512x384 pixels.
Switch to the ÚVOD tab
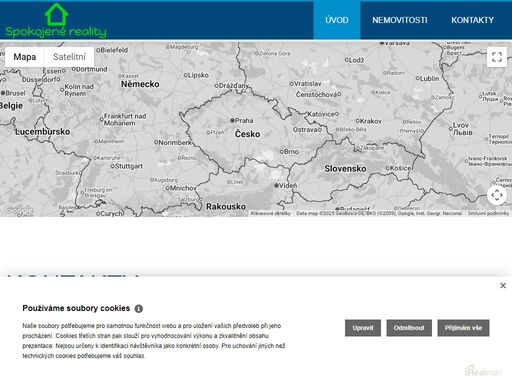click(x=337, y=20)
